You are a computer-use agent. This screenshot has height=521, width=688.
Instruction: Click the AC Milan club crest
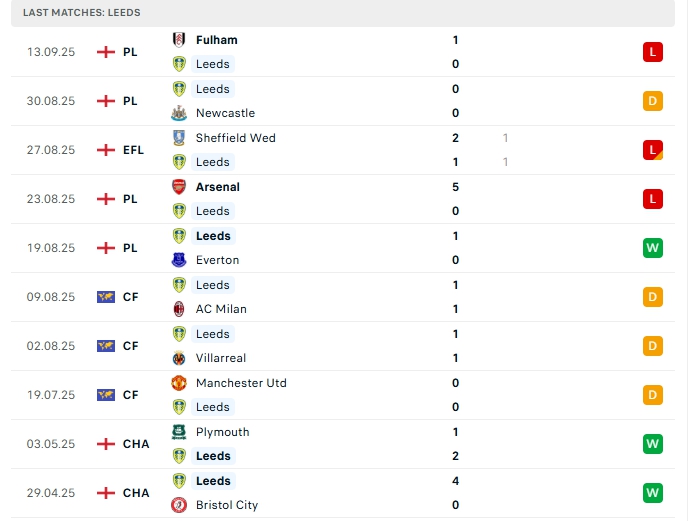tap(179, 309)
